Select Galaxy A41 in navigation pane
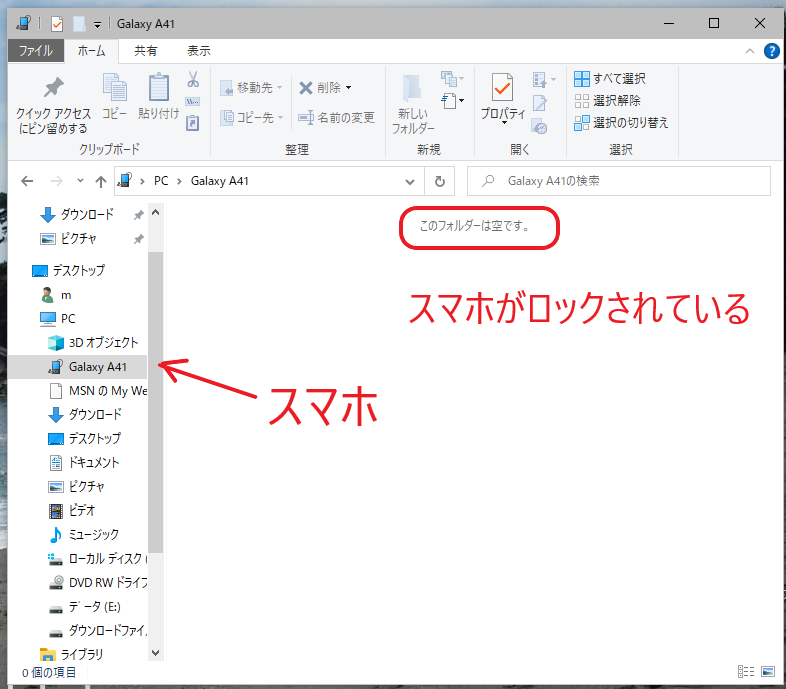The width and height of the screenshot is (786, 689). coord(77,367)
